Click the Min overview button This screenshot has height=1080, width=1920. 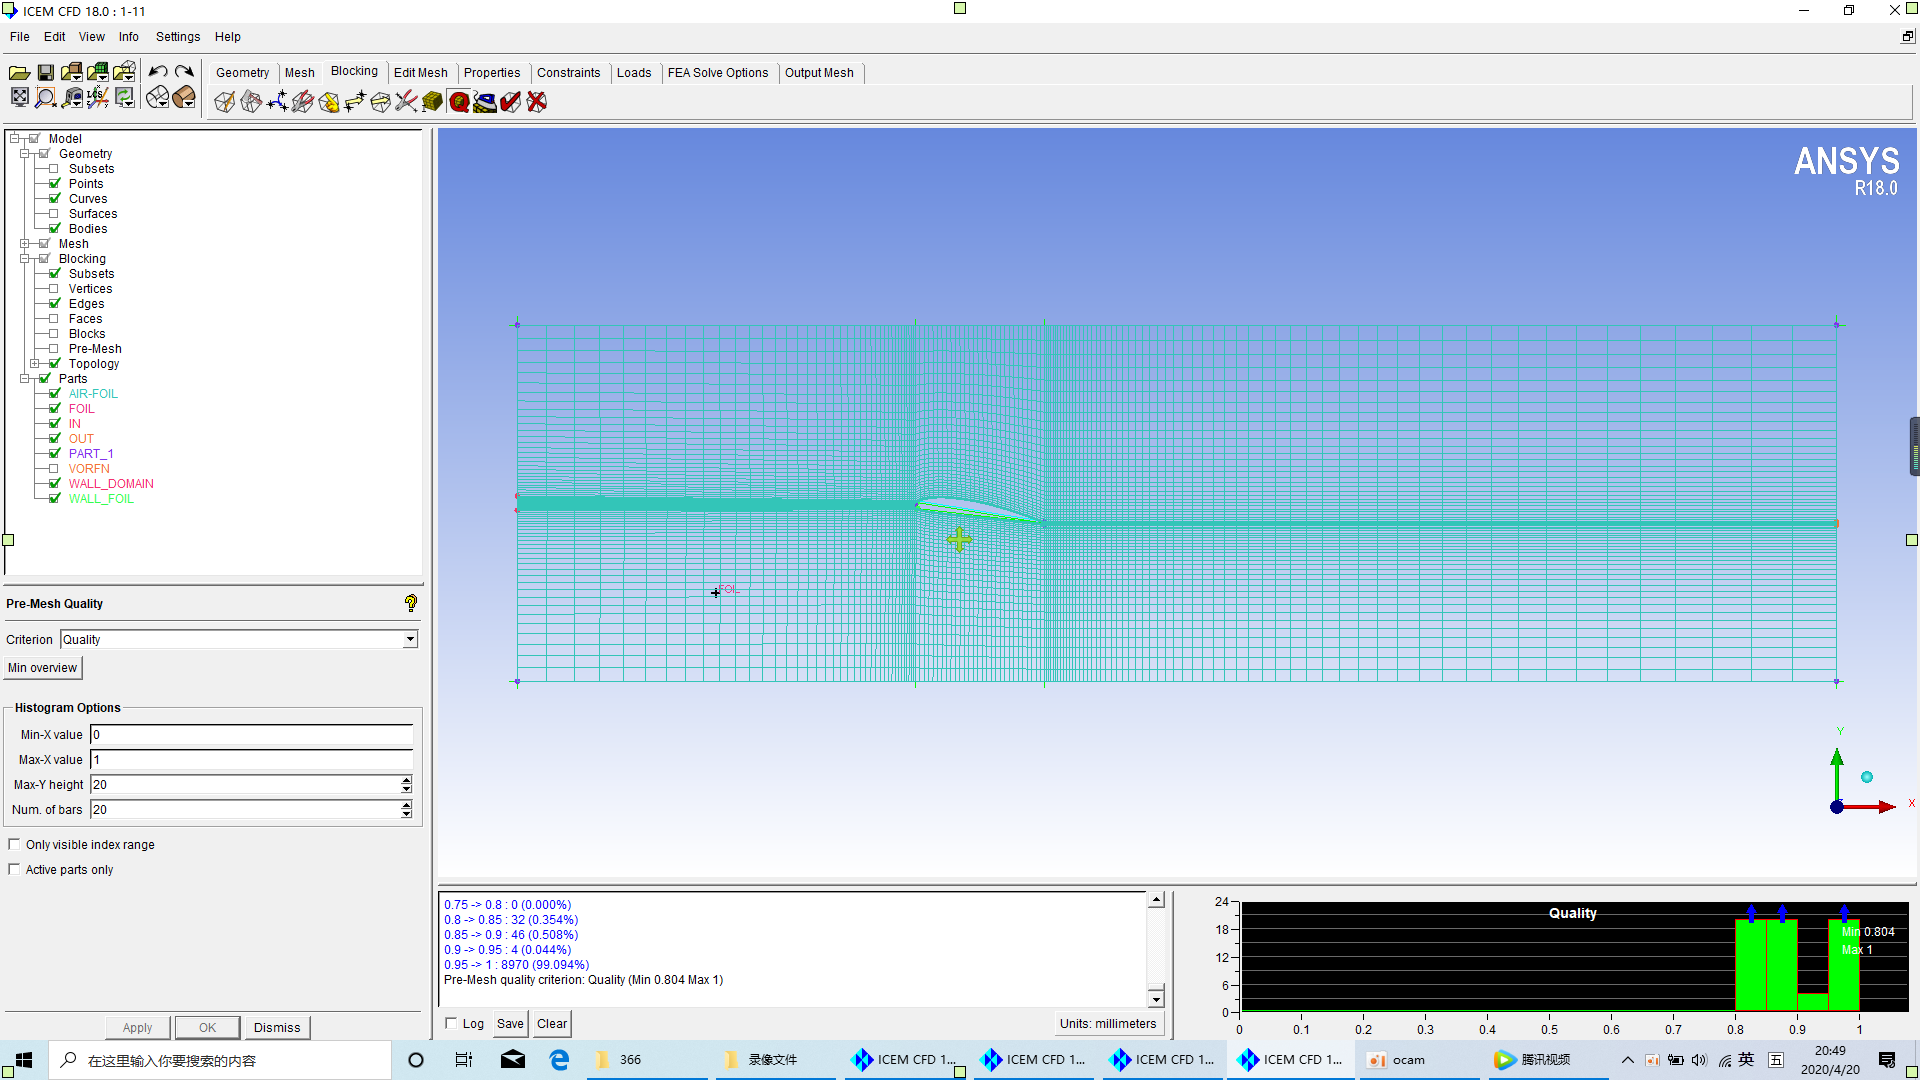[x=42, y=668]
